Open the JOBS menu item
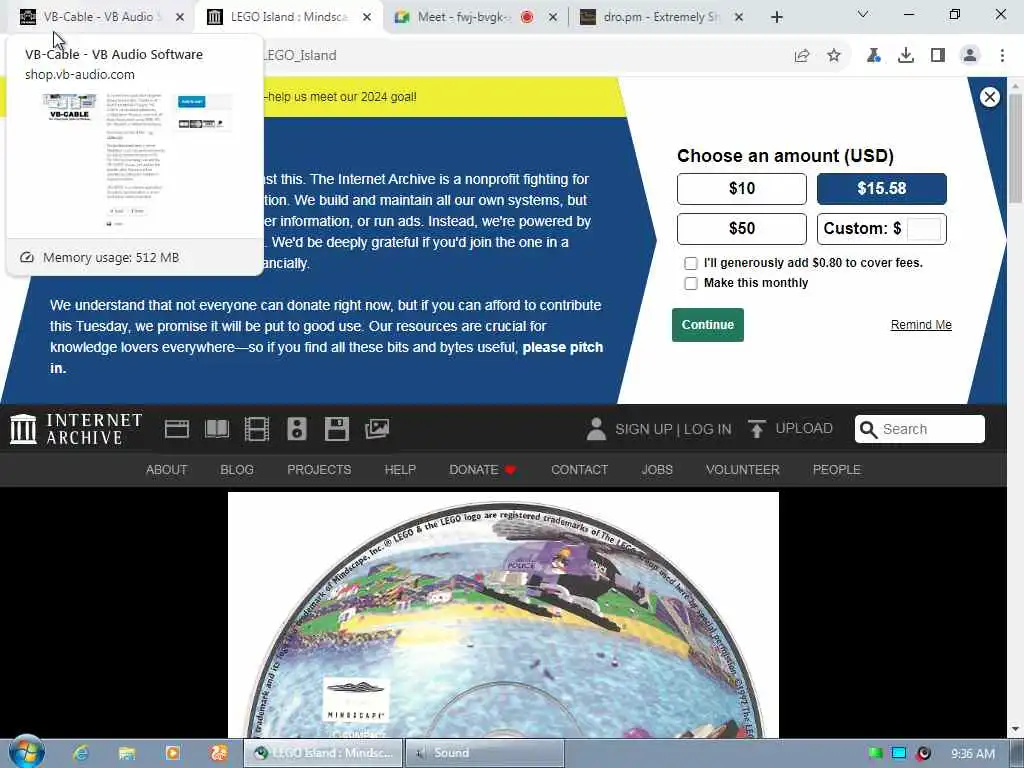The image size is (1024, 768). (657, 470)
